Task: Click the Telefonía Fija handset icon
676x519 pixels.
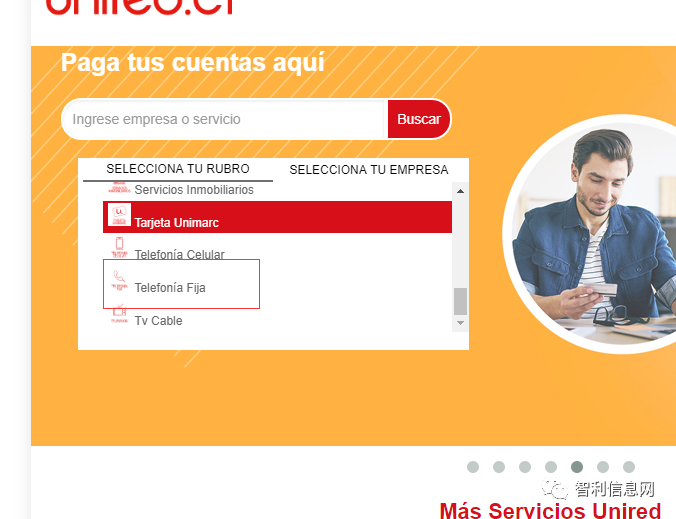Action: coord(119,280)
